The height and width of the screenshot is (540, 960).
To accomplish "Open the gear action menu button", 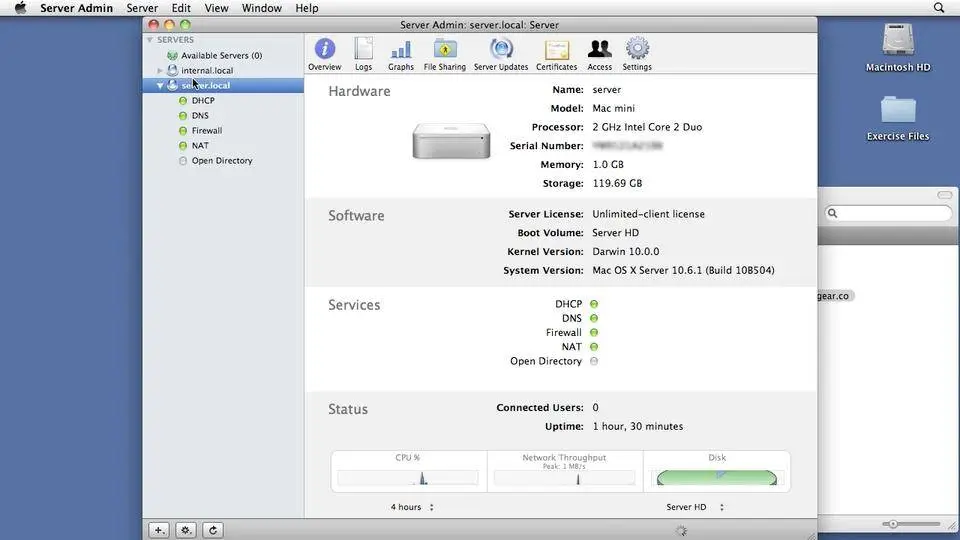I will [x=186, y=530].
